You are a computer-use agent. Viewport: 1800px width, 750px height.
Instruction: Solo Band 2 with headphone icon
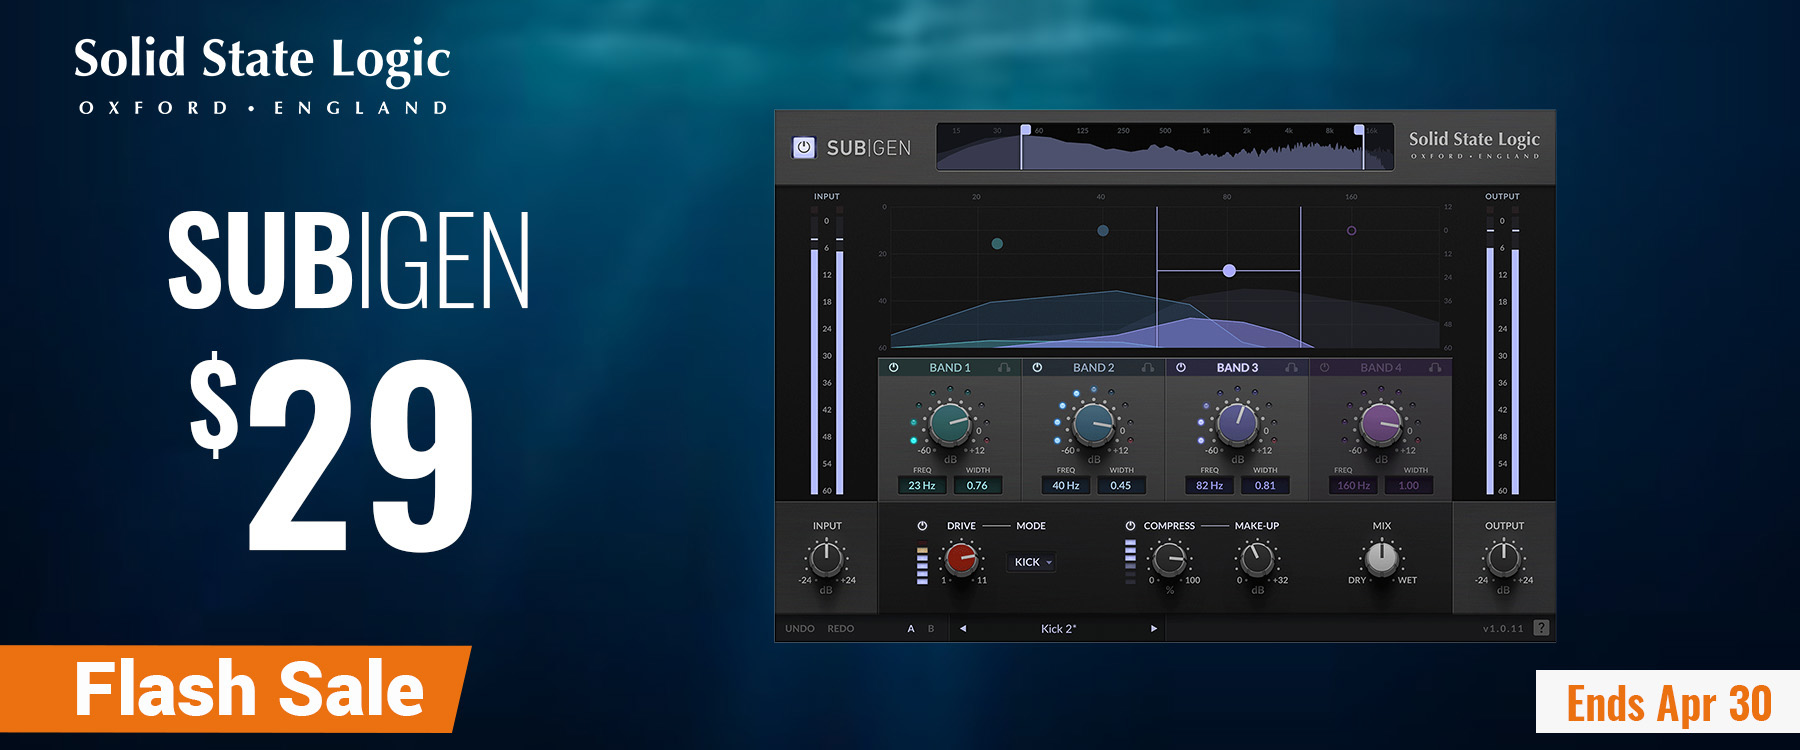(1148, 368)
